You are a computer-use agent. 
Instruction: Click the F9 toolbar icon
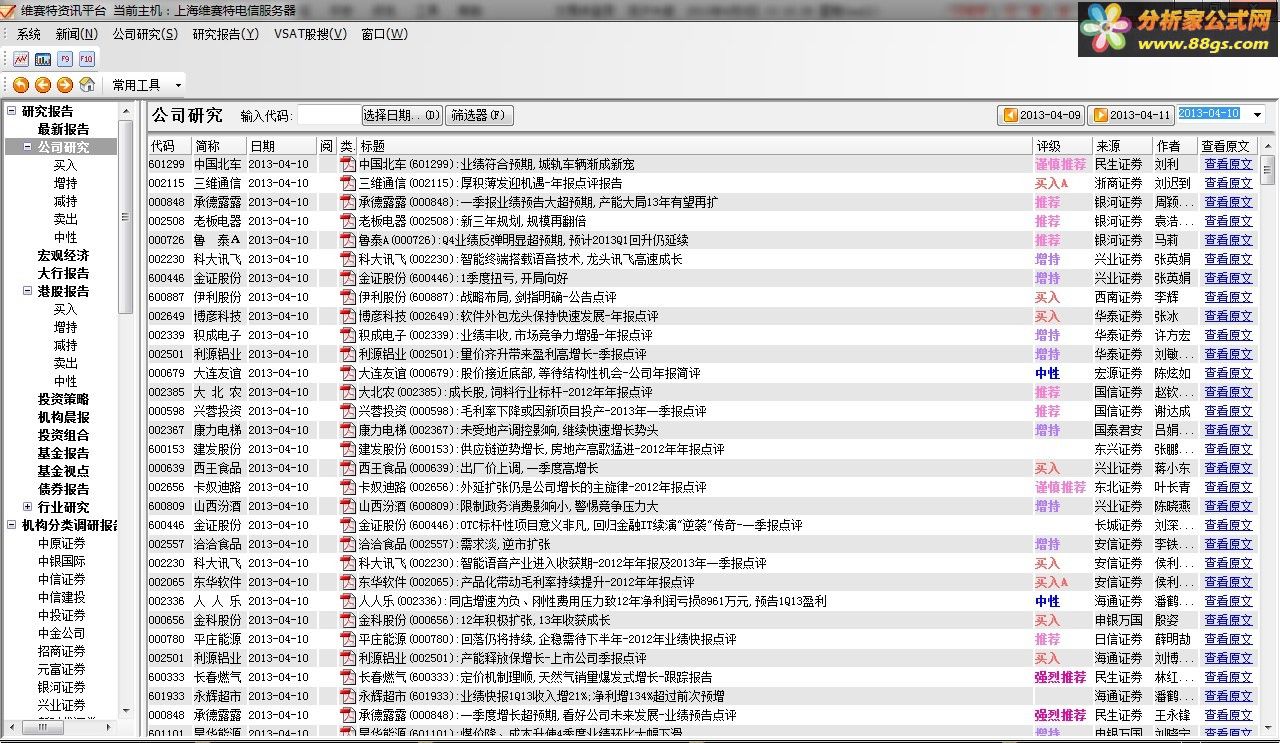(65, 59)
